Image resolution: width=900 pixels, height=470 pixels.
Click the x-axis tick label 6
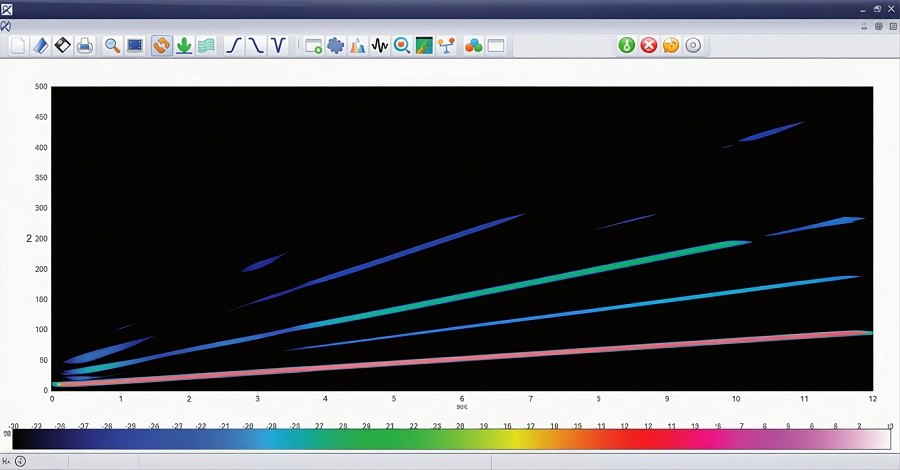462,398
